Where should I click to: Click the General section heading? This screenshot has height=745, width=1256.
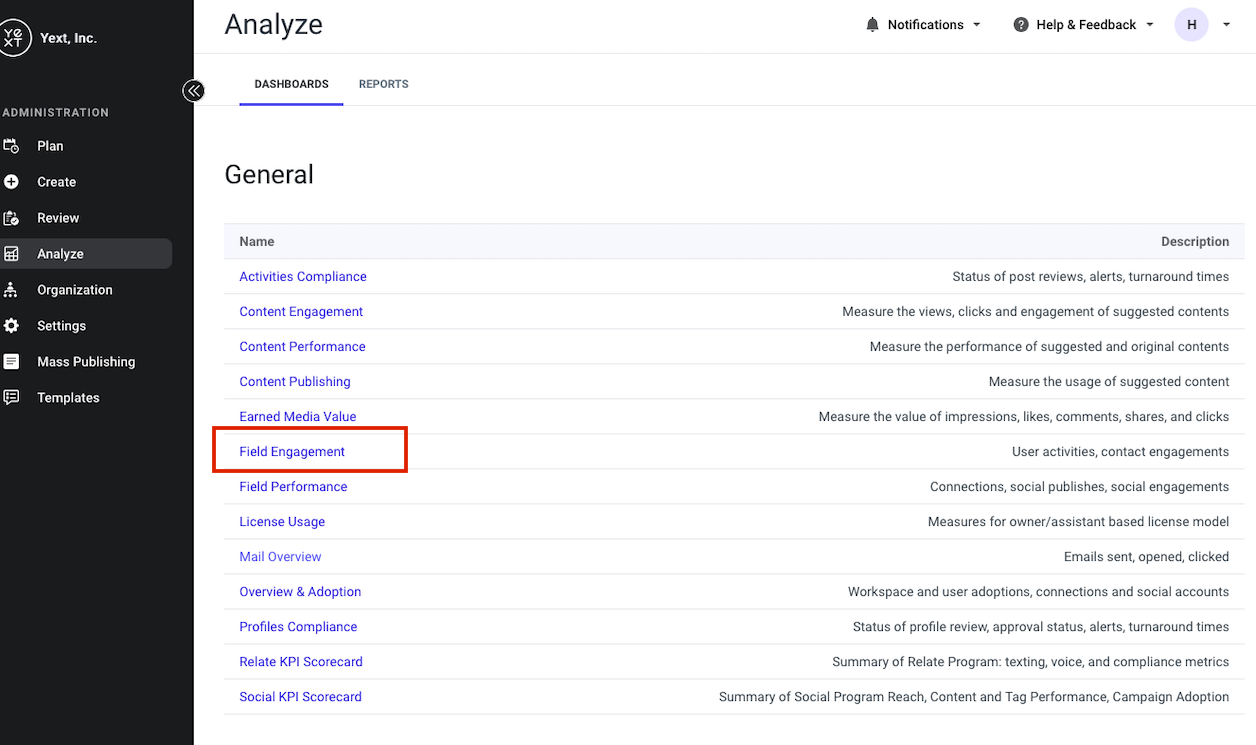pyautogui.click(x=269, y=174)
